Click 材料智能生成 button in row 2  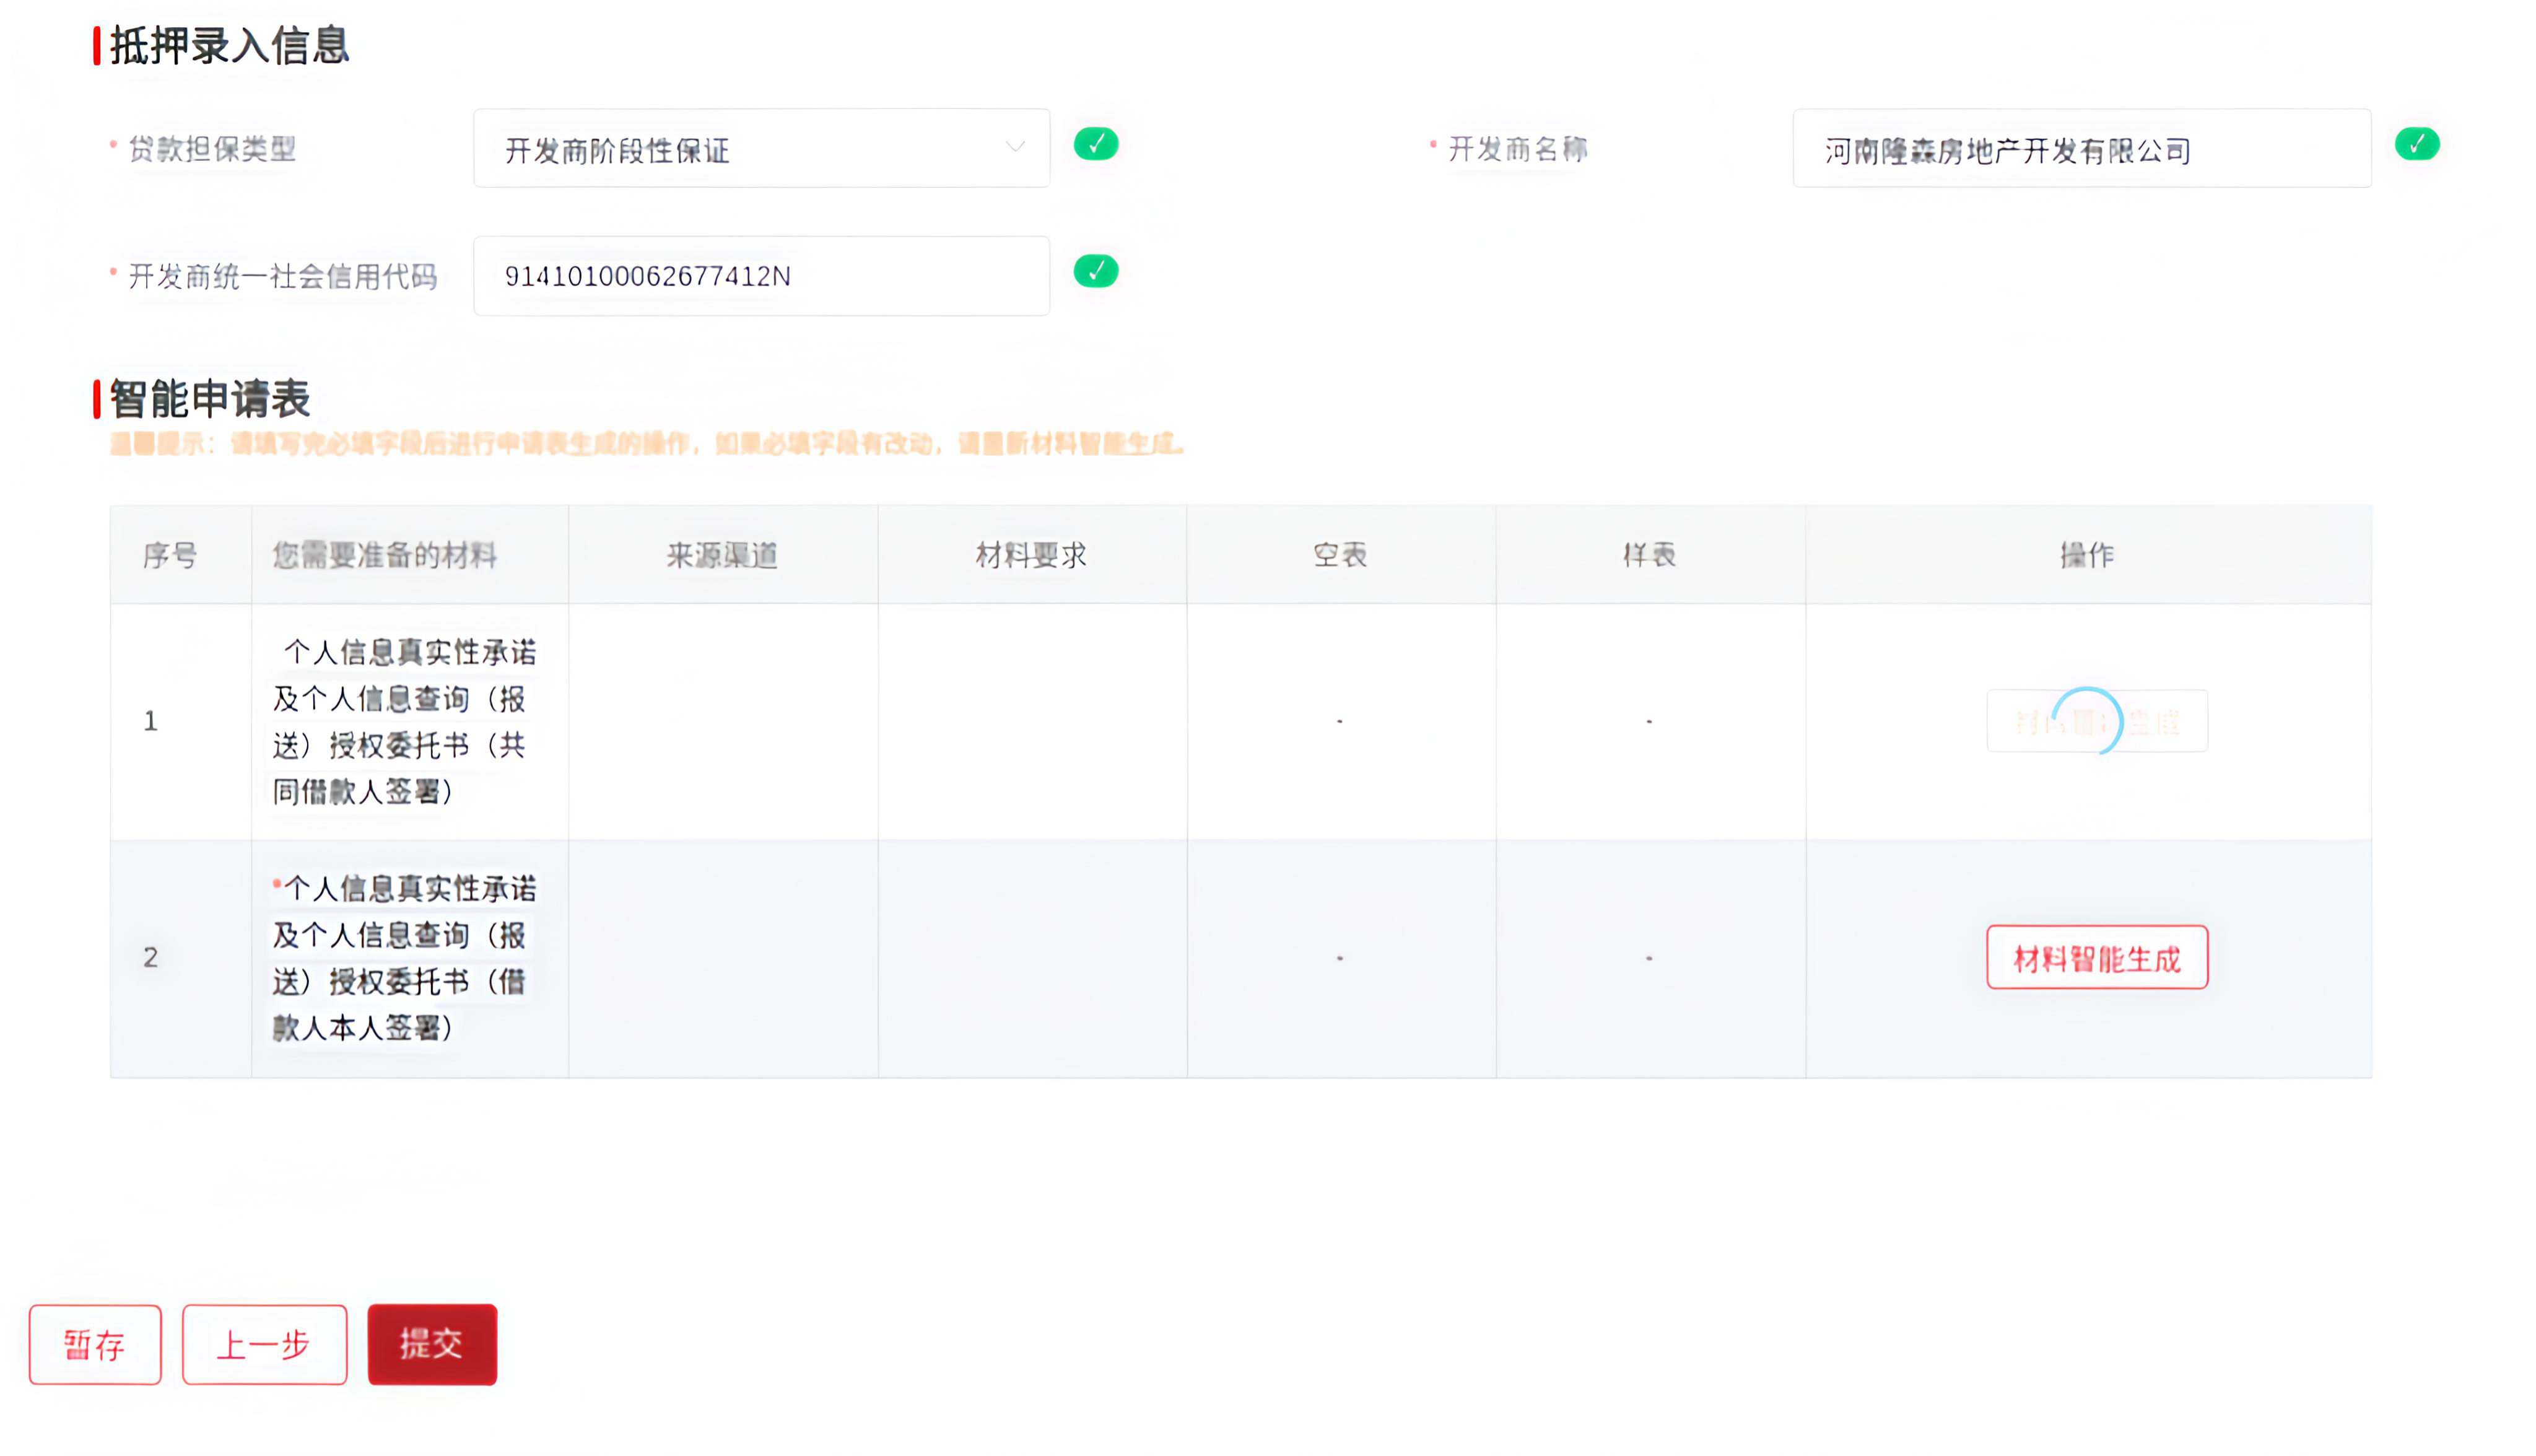(x=2096, y=958)
